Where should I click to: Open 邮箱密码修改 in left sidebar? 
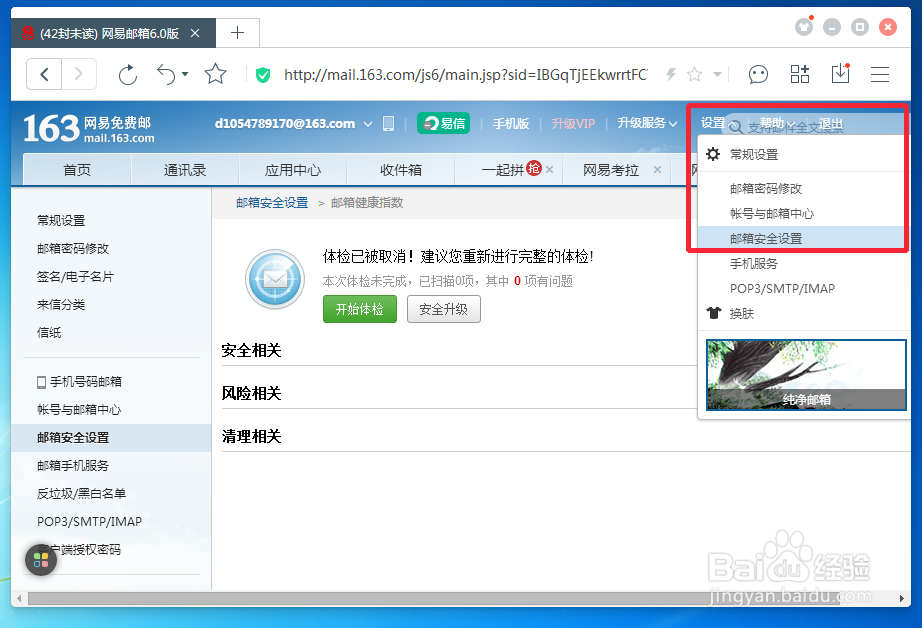tap(73, 249)
